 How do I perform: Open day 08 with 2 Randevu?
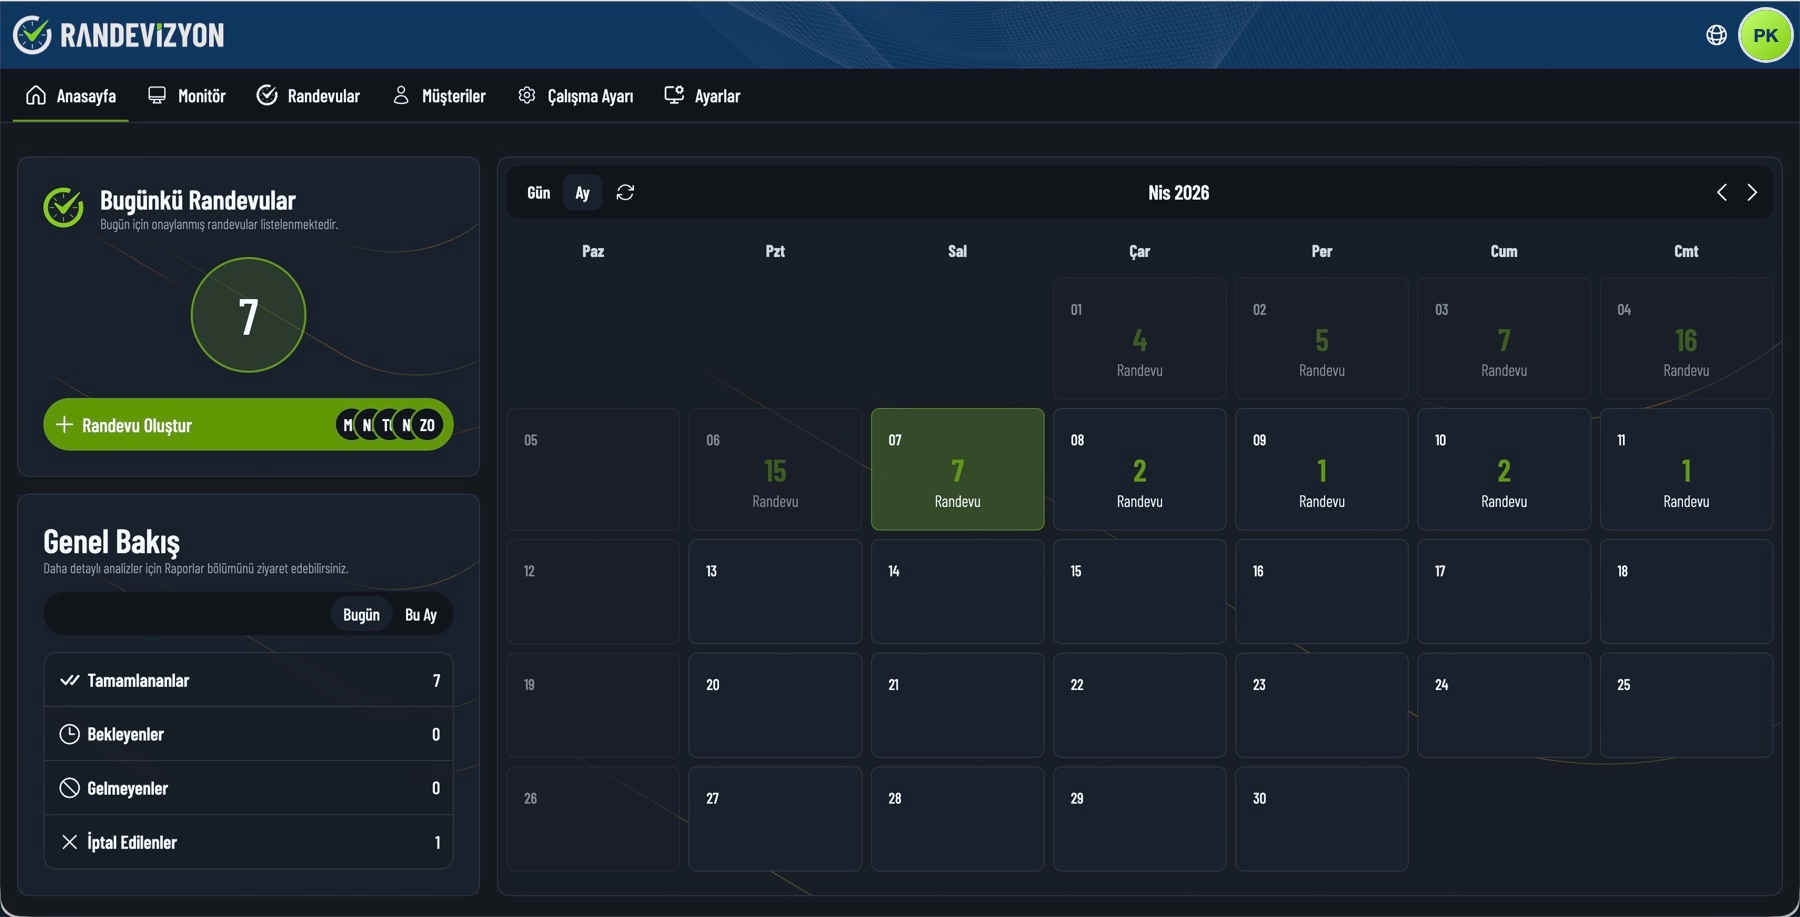coord(1140,469)
